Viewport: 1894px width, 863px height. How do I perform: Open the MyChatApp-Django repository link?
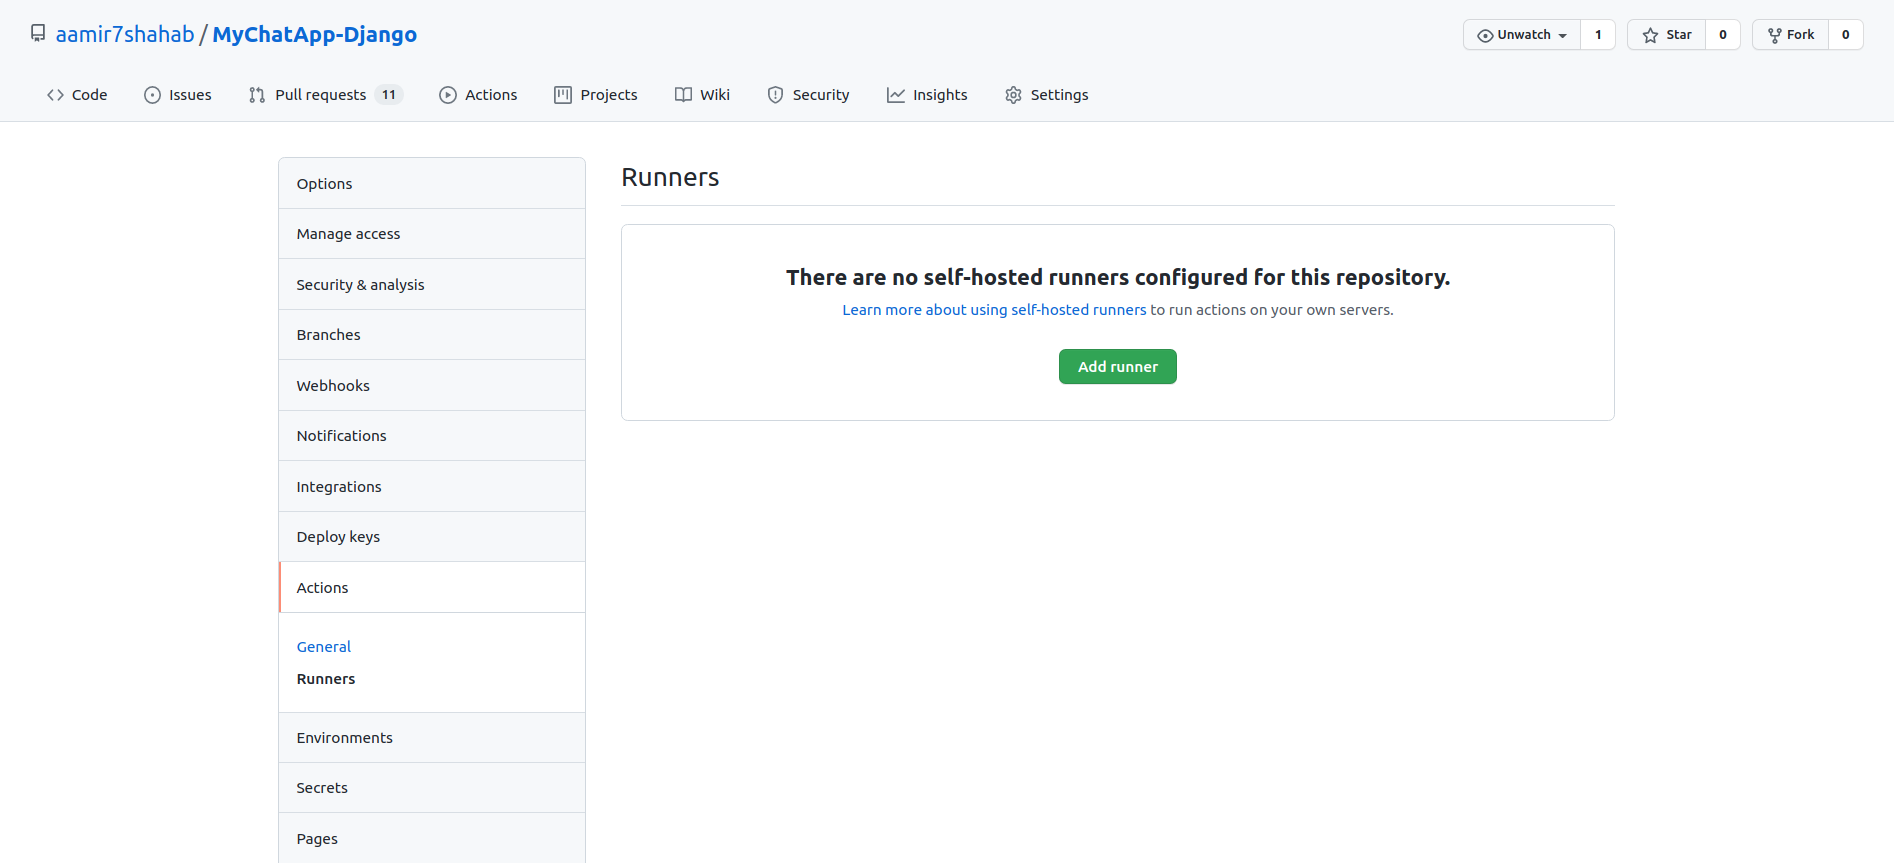pyautogui.click(x=315, y=34)
